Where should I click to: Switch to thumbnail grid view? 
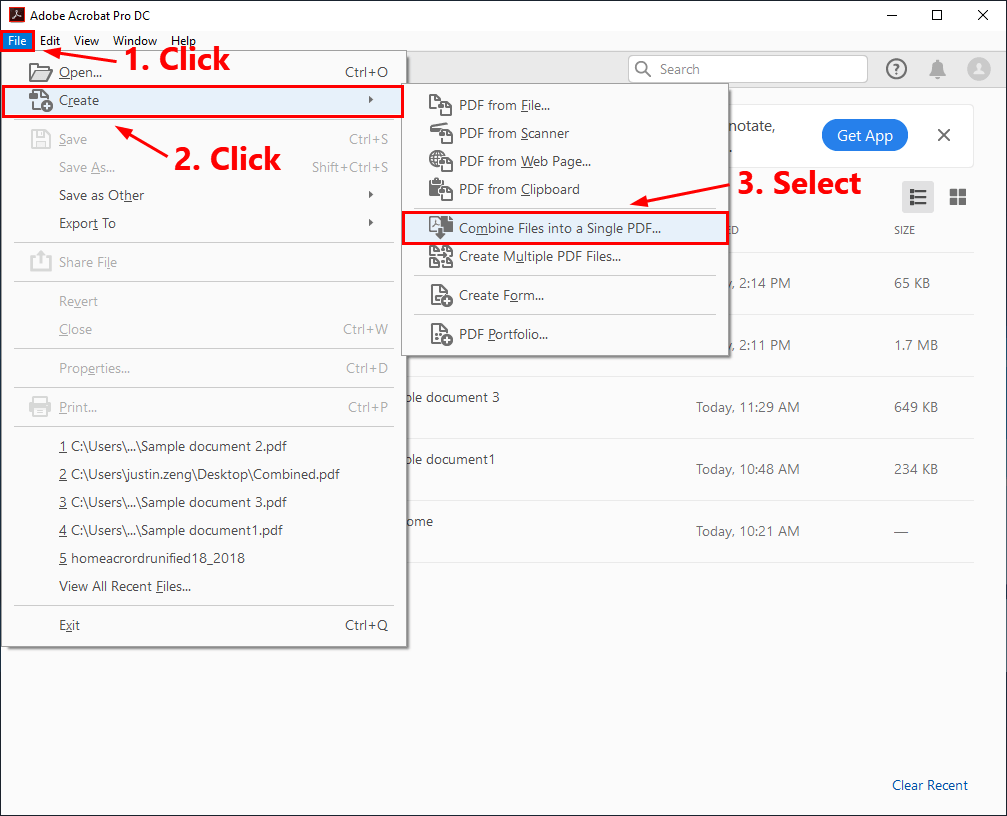[x=958, y=196]
